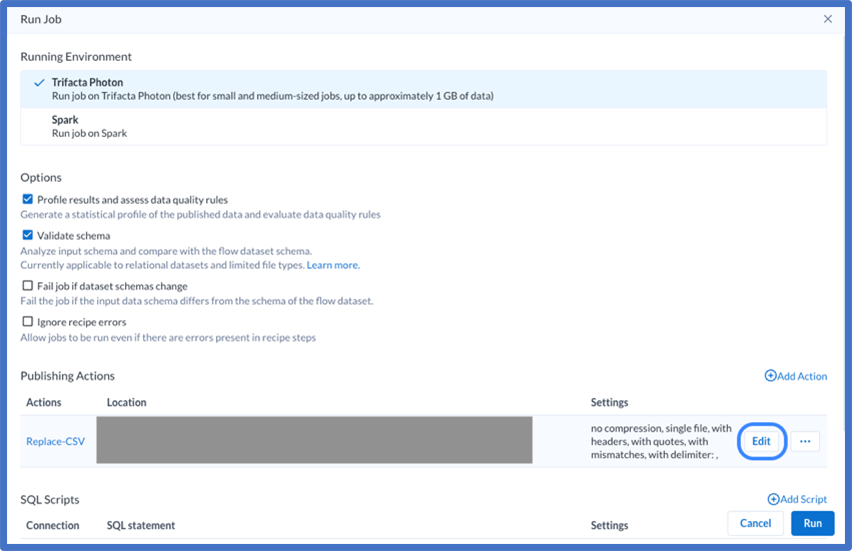
Task: Select Spark running environment
Action: coord(424,126)
